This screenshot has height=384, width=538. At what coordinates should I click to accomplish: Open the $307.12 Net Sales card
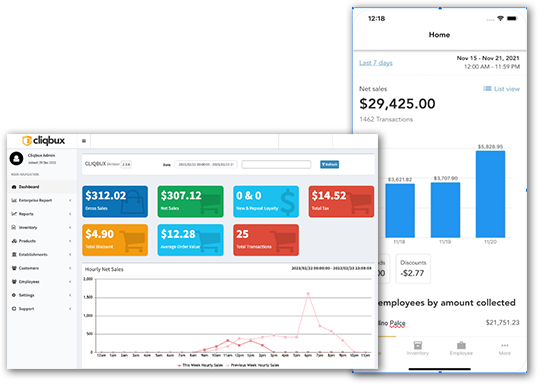click(190, 202)
